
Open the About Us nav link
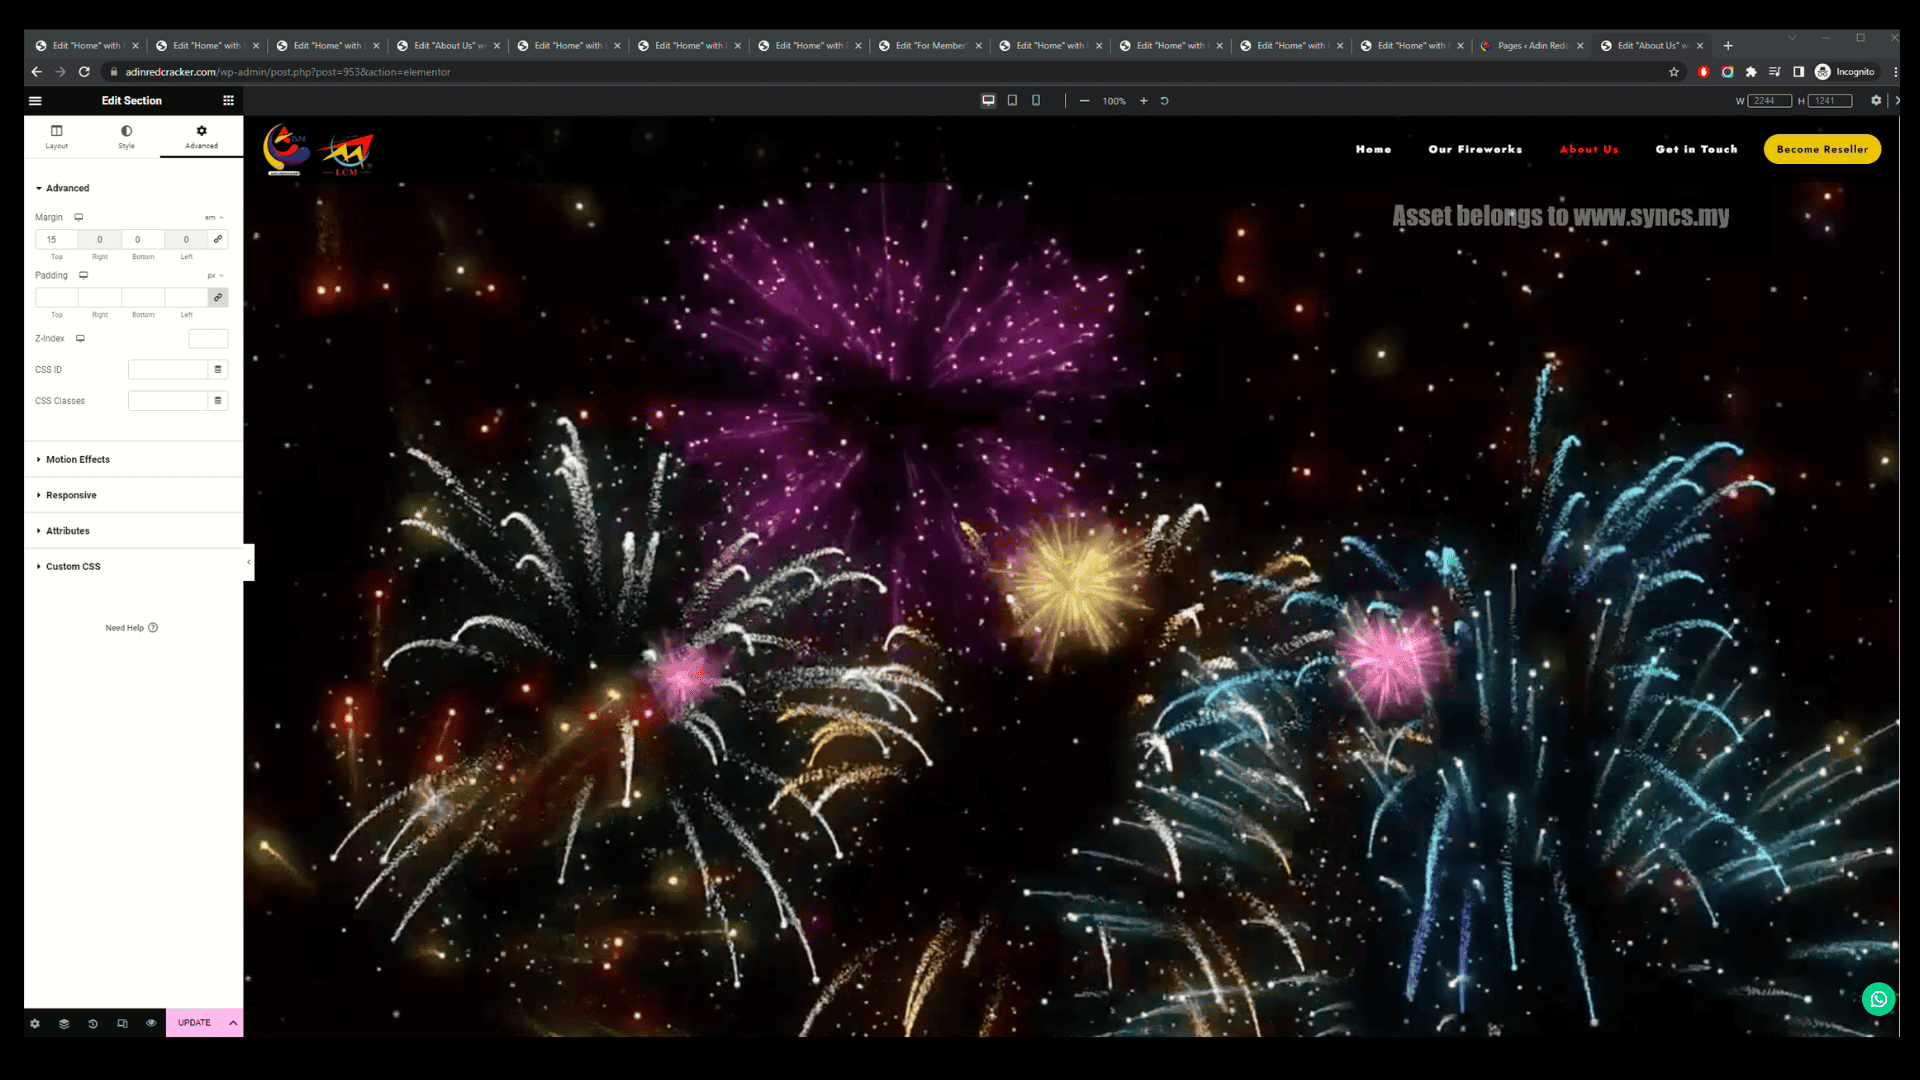click(1589, 149)
